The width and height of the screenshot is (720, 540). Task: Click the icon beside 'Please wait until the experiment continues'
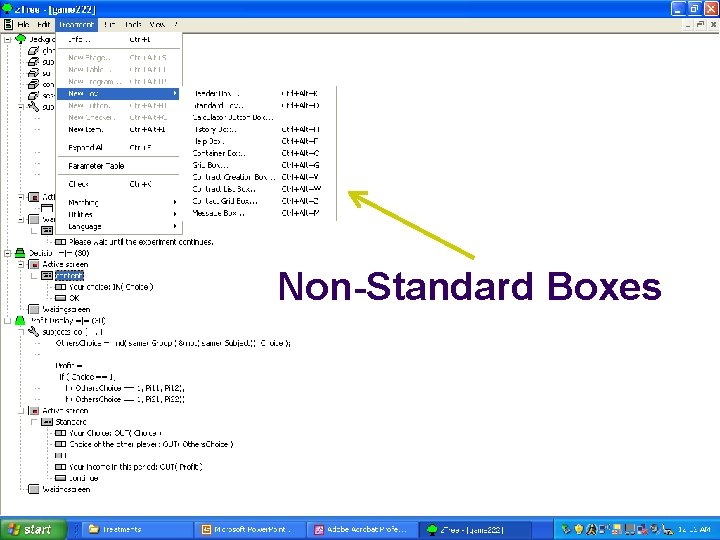60,242
